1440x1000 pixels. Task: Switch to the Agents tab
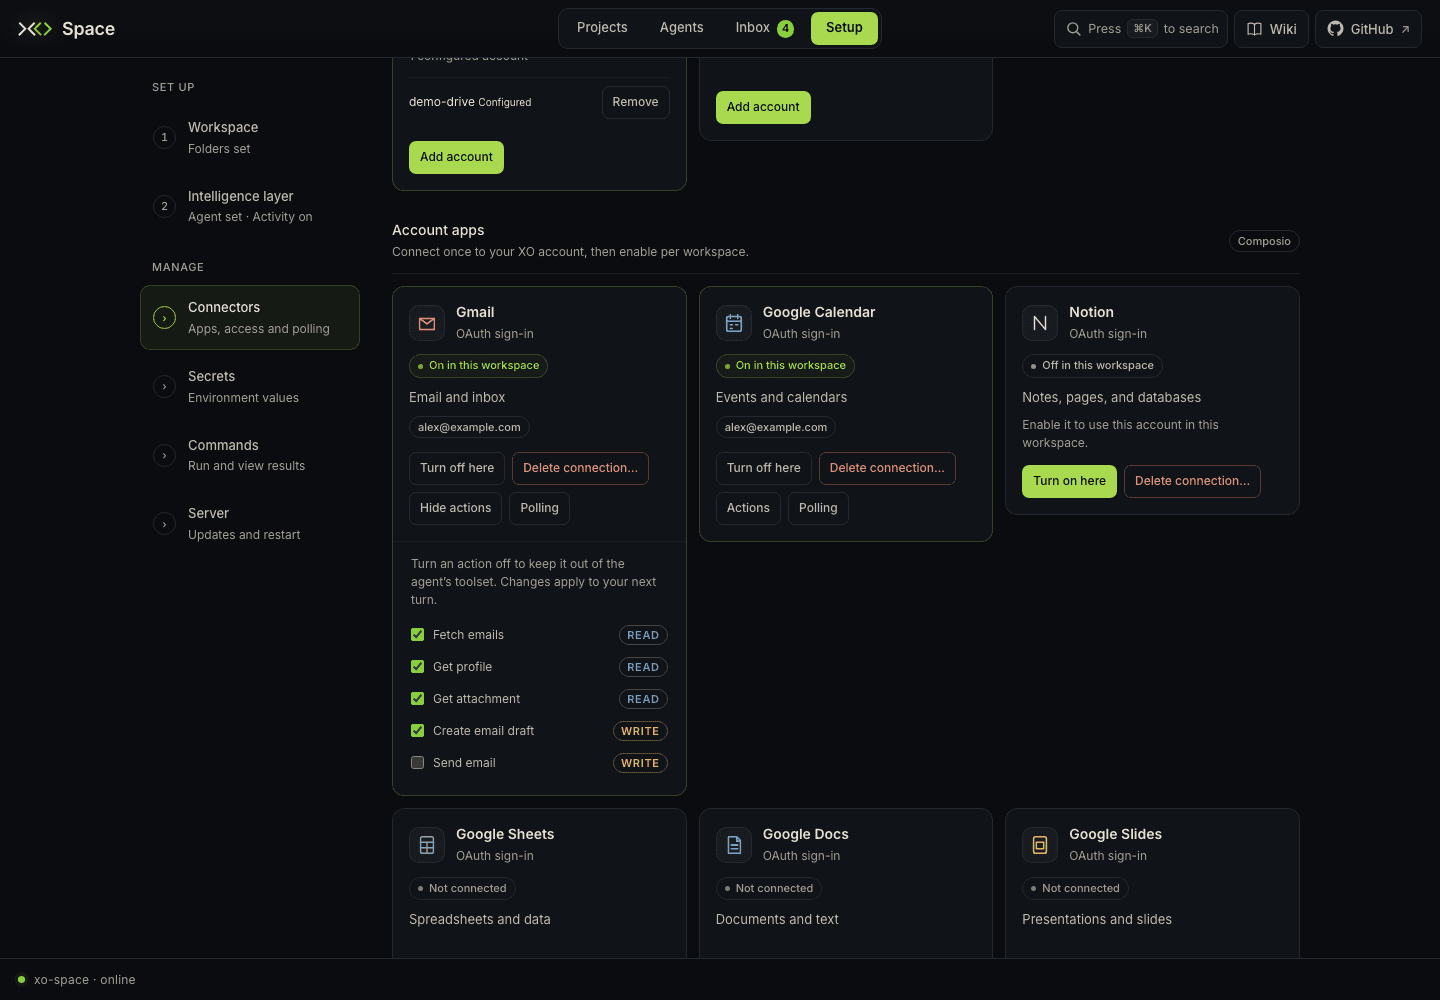(682, 28)
